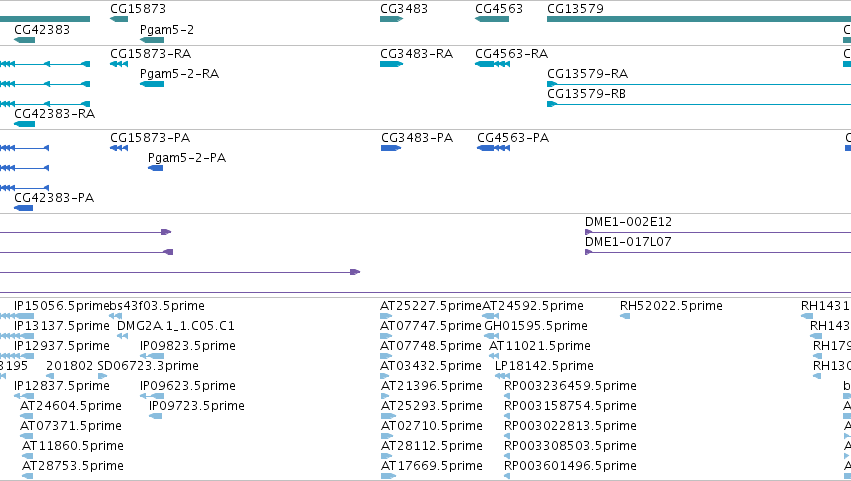Click the CG15873 gene label
The width and height of the screenshot is (851, 481).
pyautogui.click(x=138, y=9)
